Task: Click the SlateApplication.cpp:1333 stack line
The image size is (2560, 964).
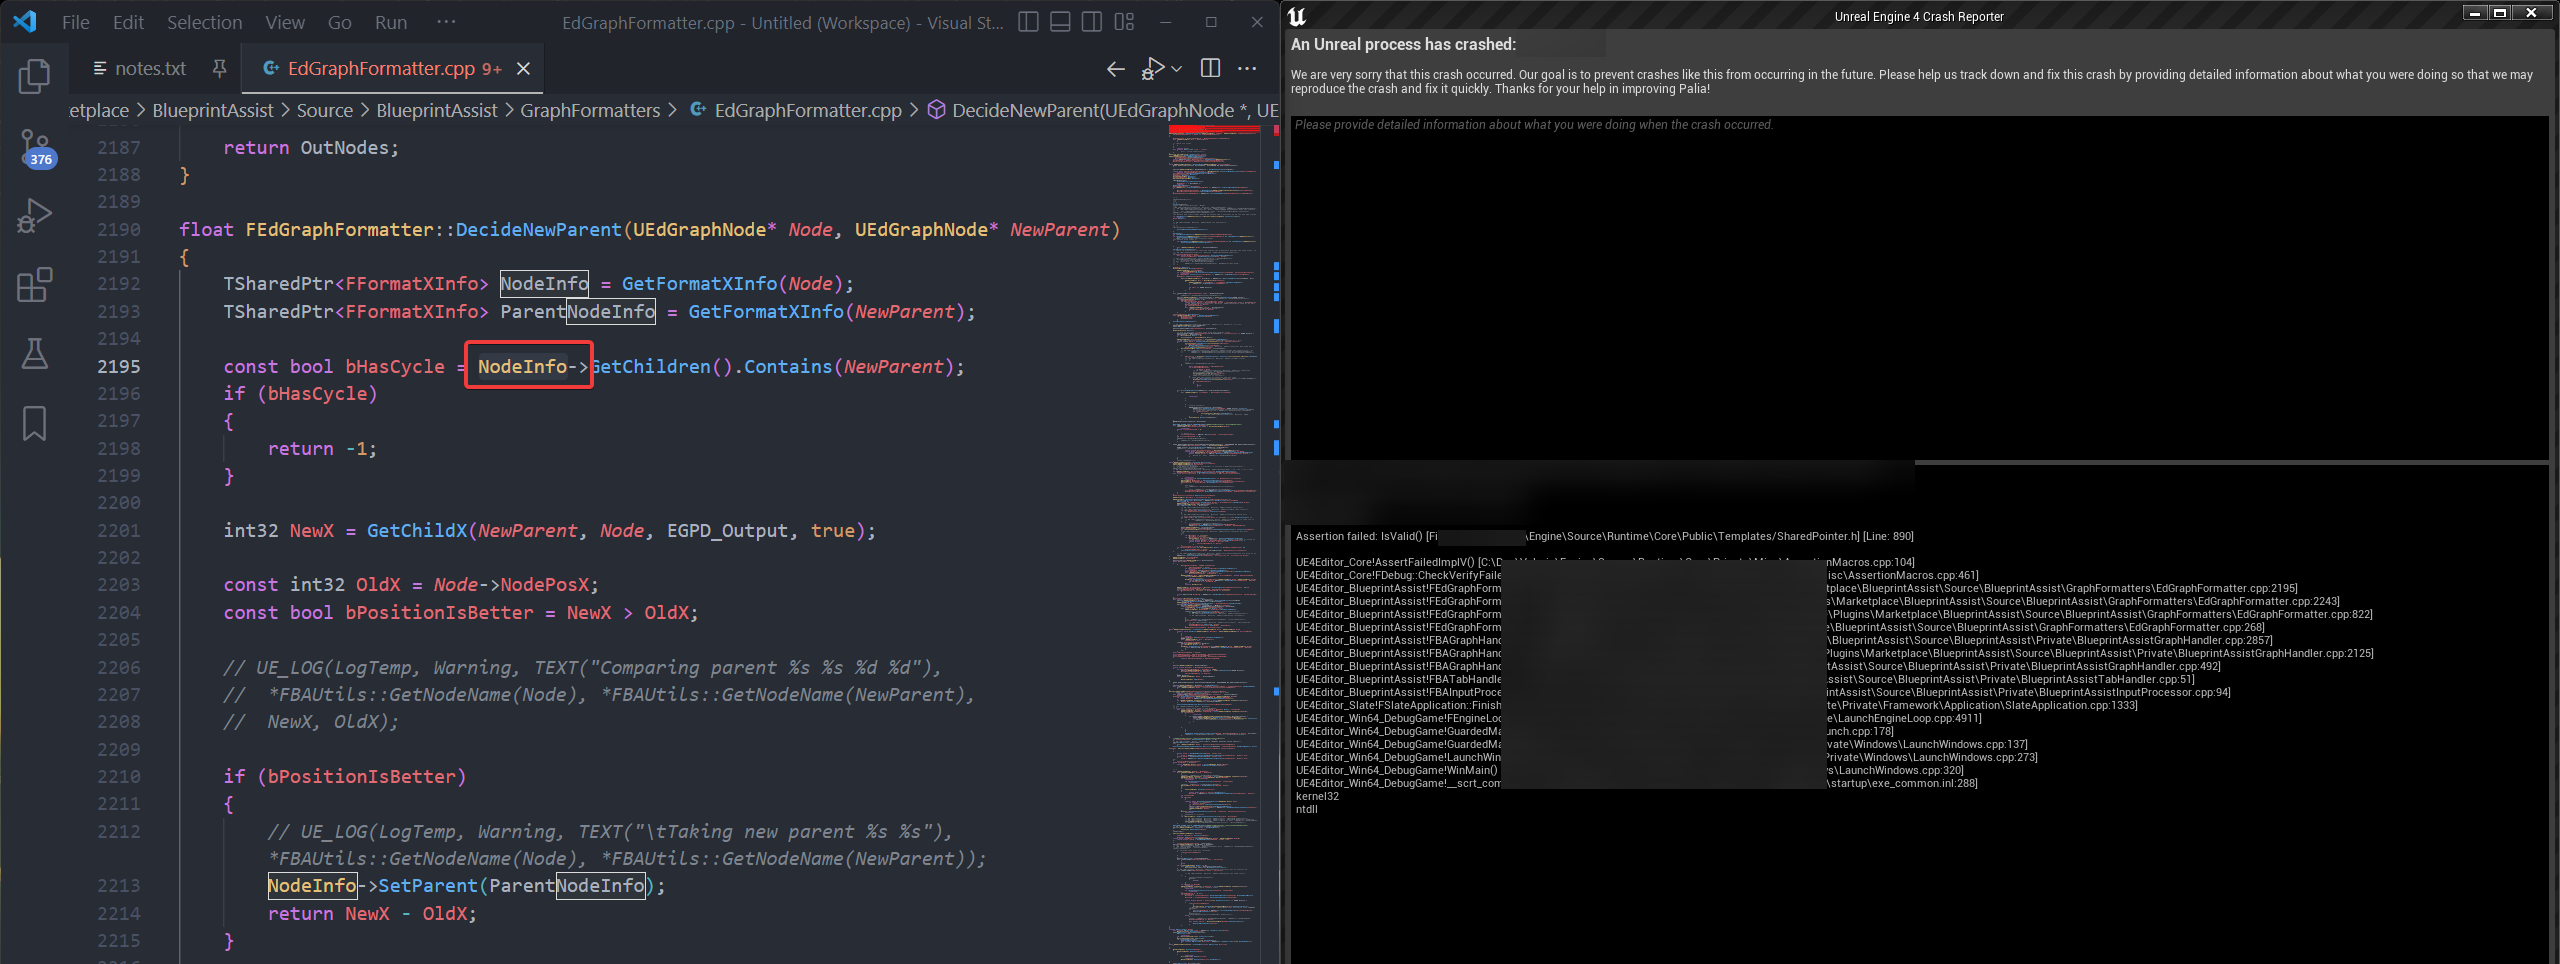Action: [x=1716, y=705]
